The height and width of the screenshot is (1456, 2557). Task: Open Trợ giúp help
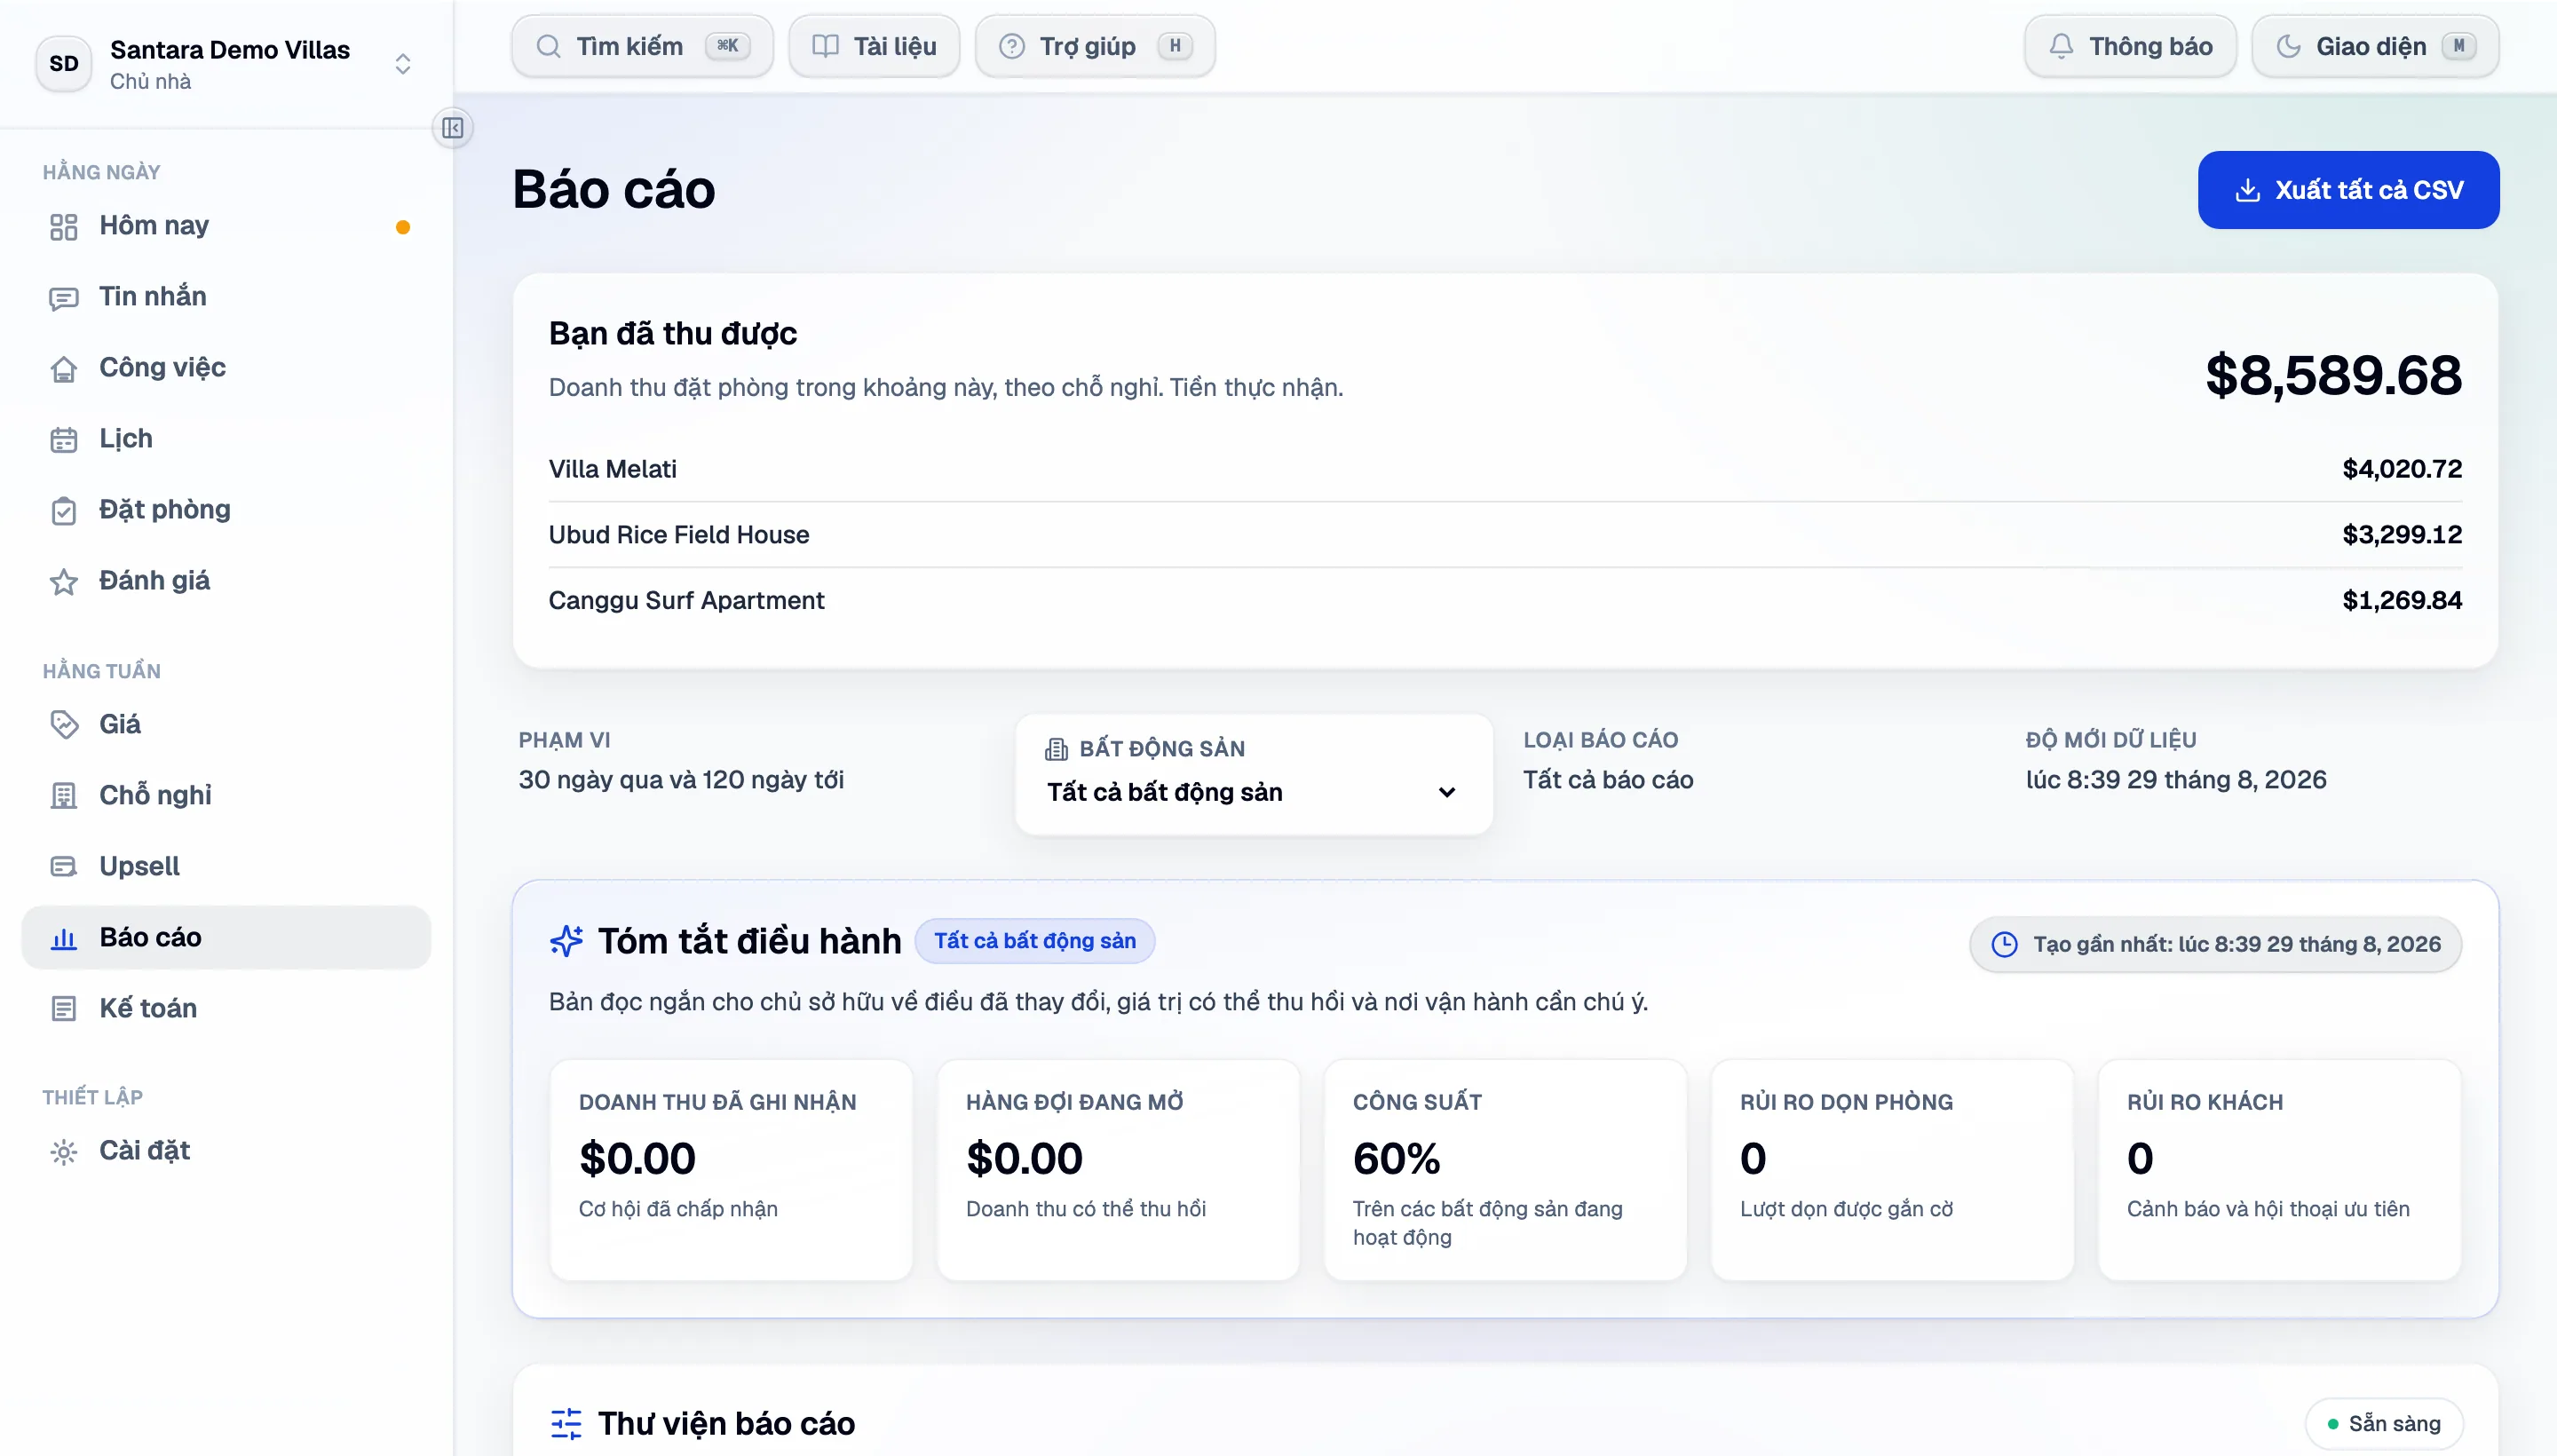pyautogui.click(x=1095, y=46)
